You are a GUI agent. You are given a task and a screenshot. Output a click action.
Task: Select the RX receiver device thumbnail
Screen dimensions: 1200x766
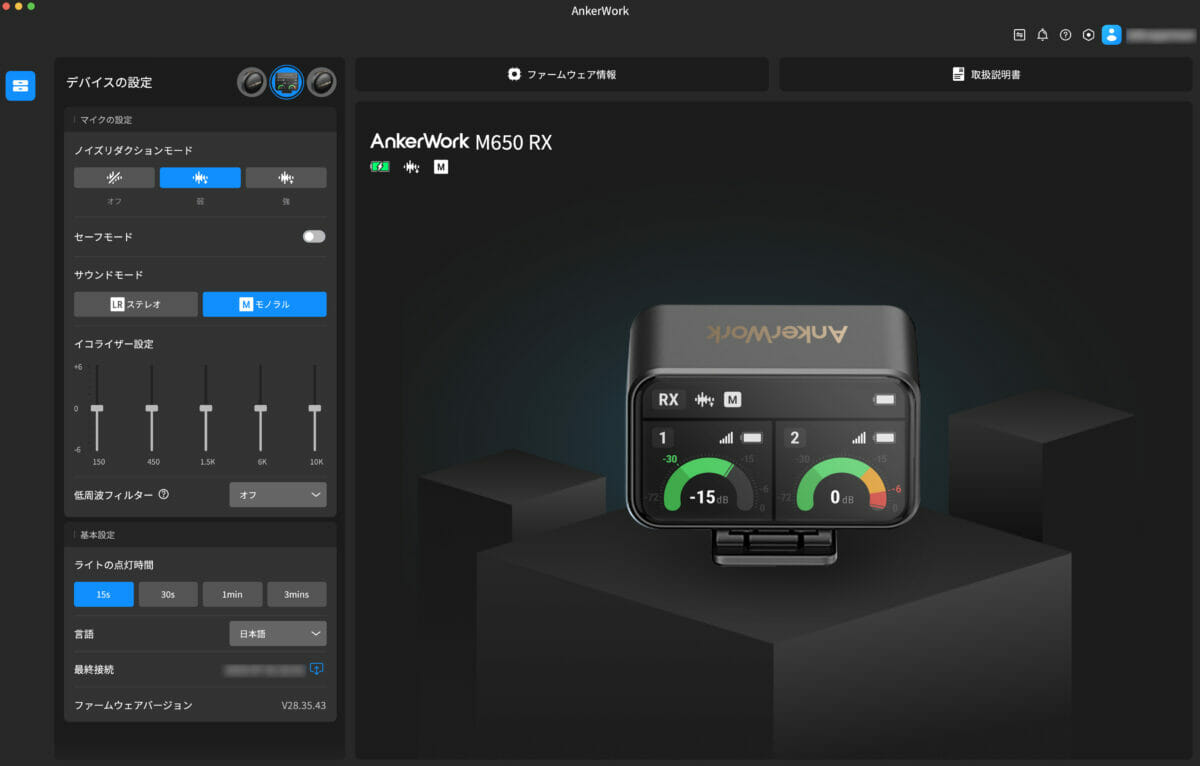pyautogui.click(x=287, y=83)
